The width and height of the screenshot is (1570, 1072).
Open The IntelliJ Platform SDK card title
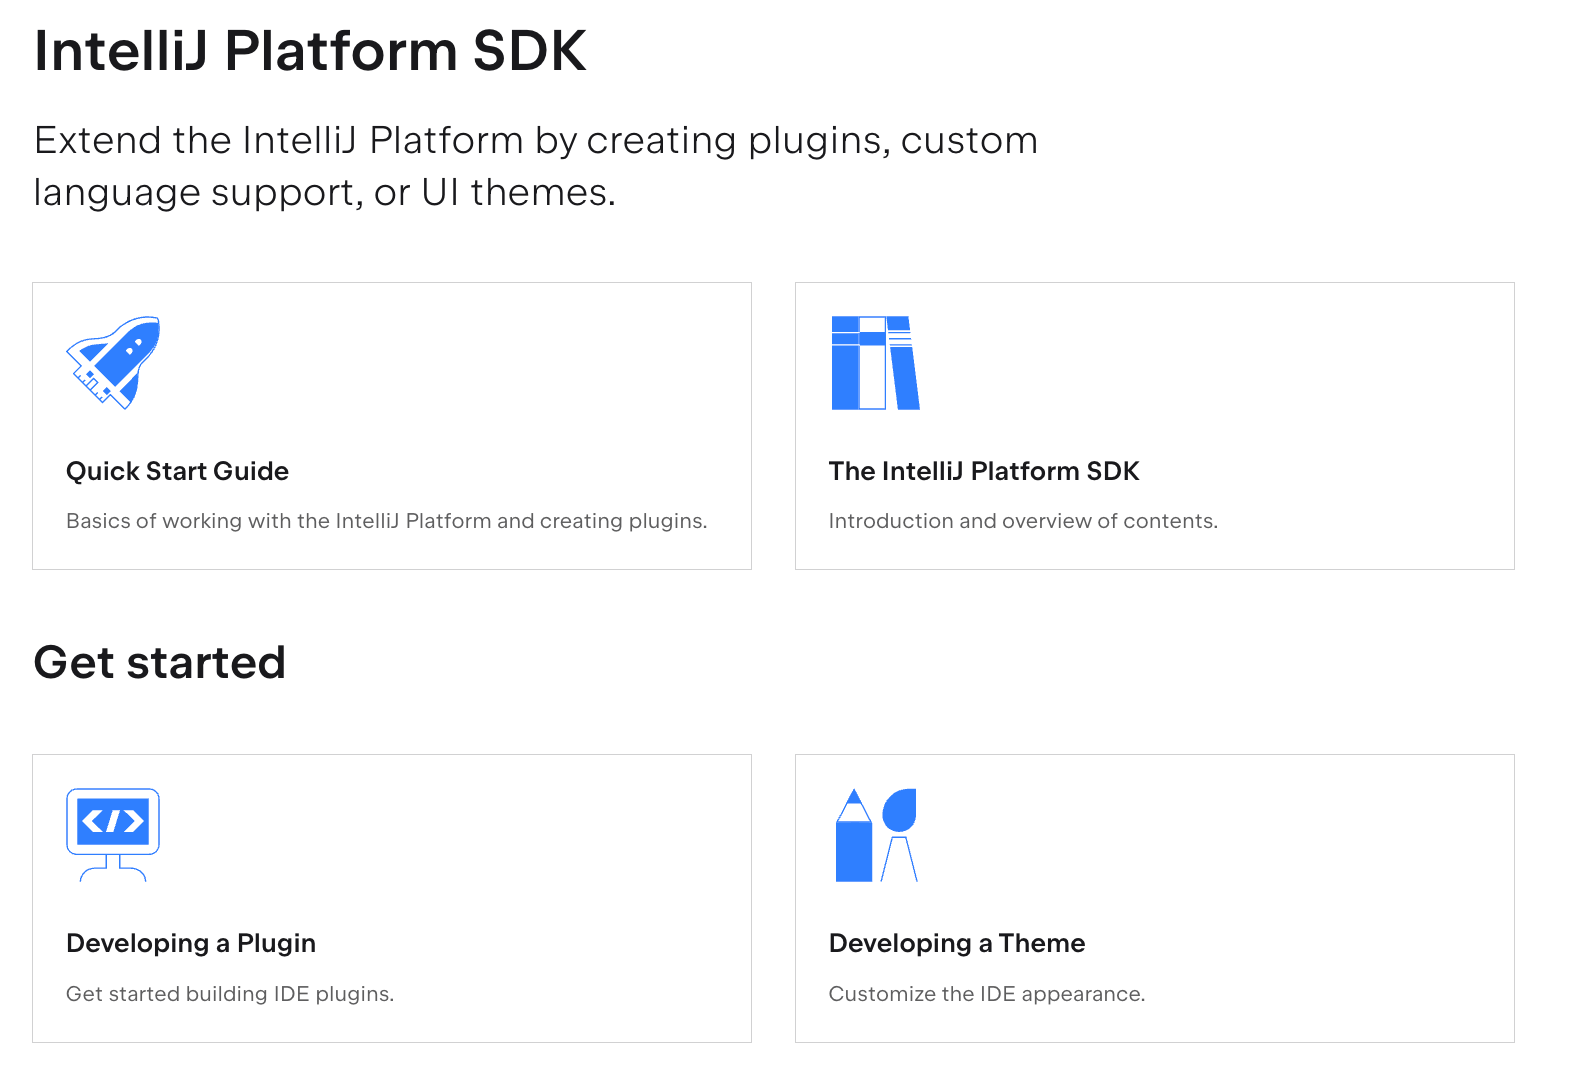point(984,471)
